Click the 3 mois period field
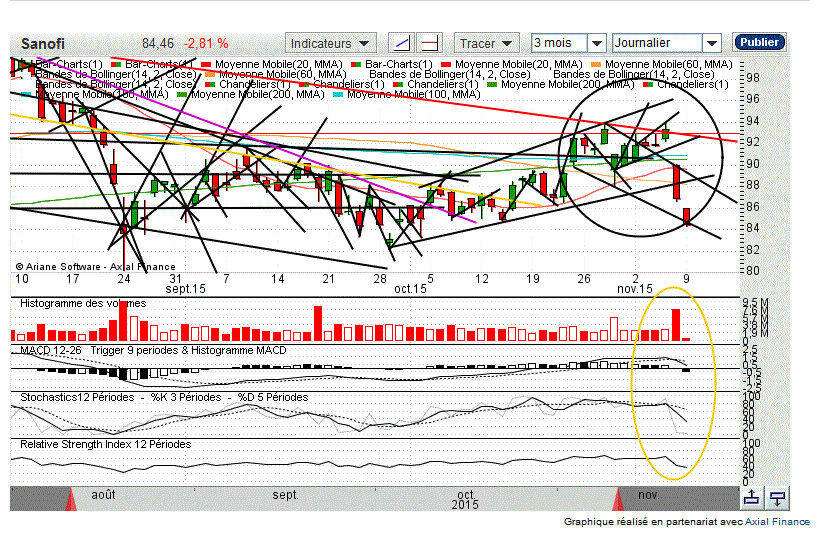 (x=559, y=43)
